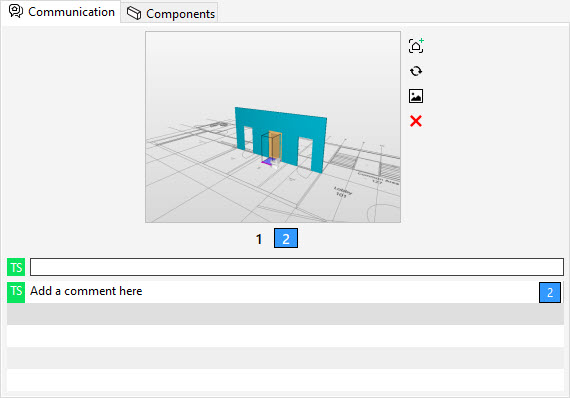Image resolution: width=570 pixels, height=398 pixels.
Task: Delete the viewpoint with the red X icon
Action: click(416, 121)
